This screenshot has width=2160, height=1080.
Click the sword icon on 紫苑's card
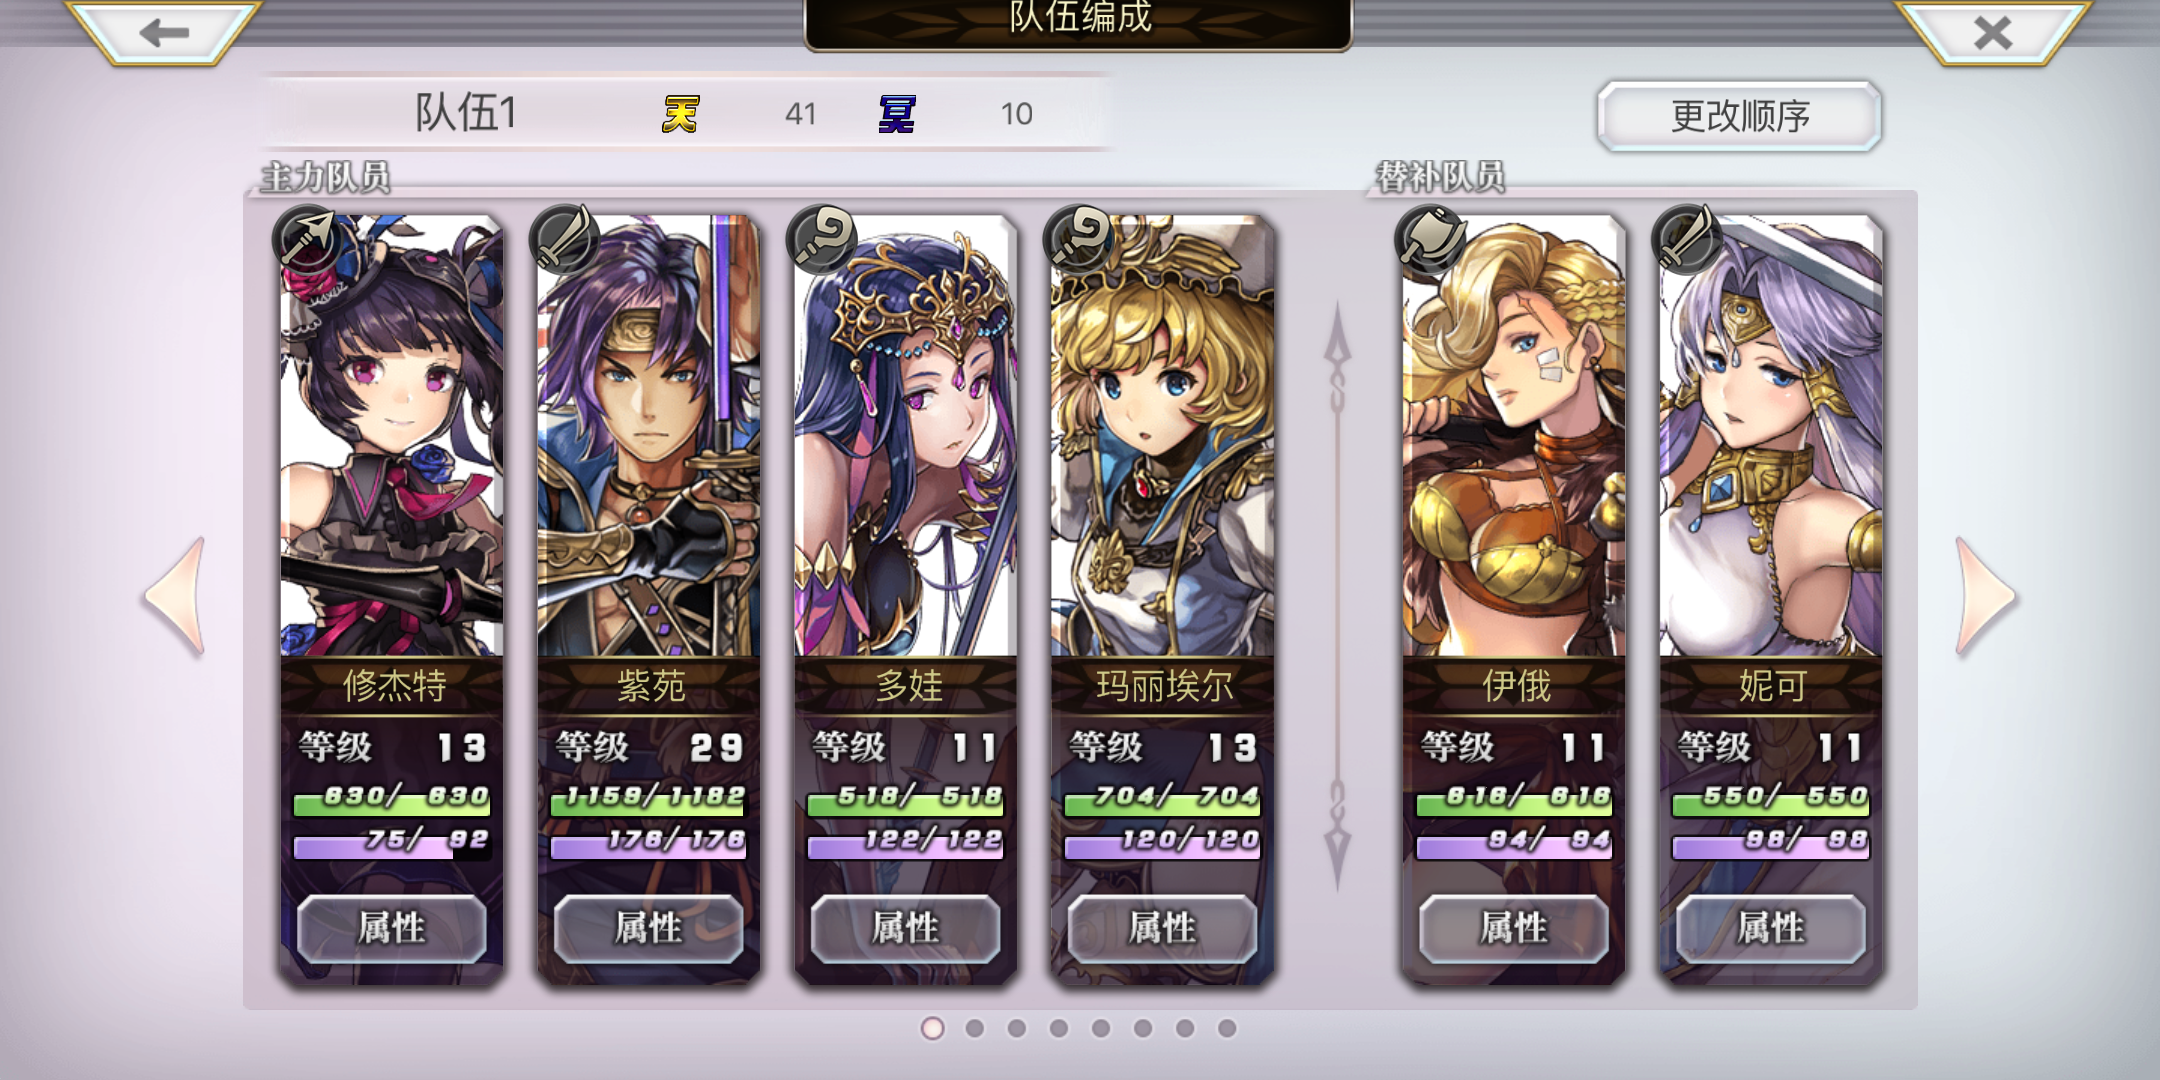(565, 238)
